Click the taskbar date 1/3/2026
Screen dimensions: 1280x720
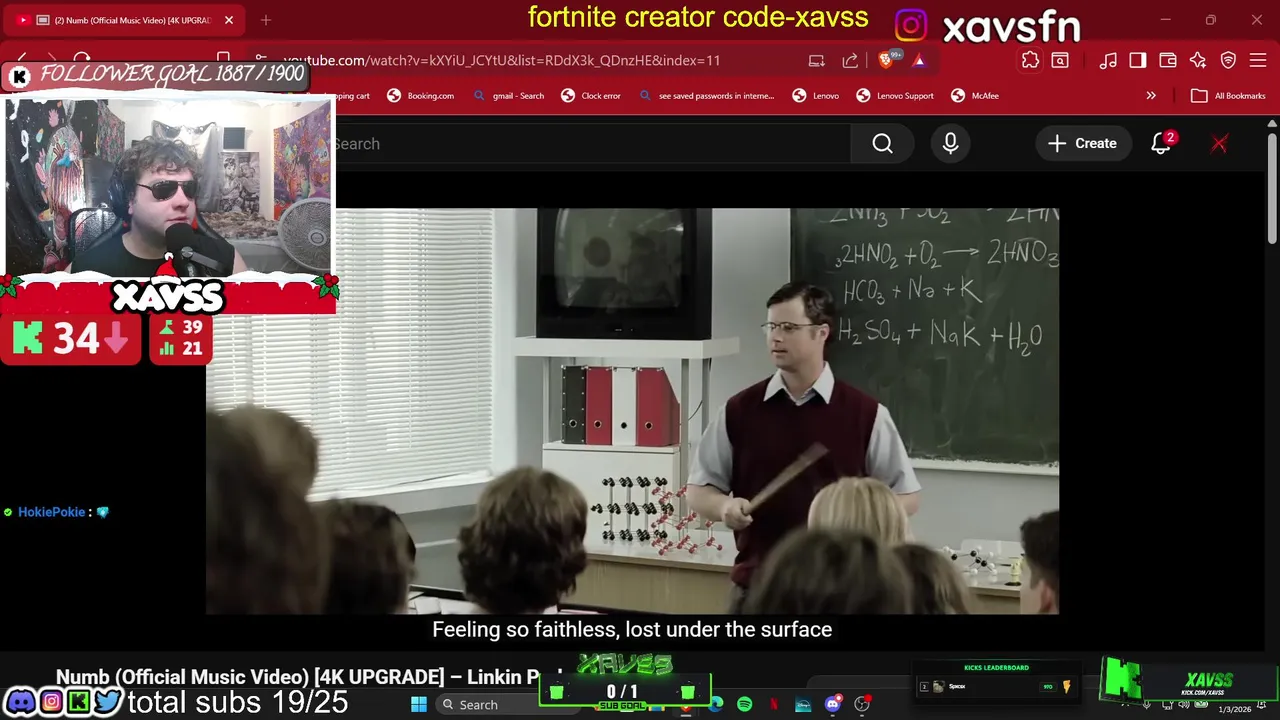pyautogui.click(x=1234, y=710)
